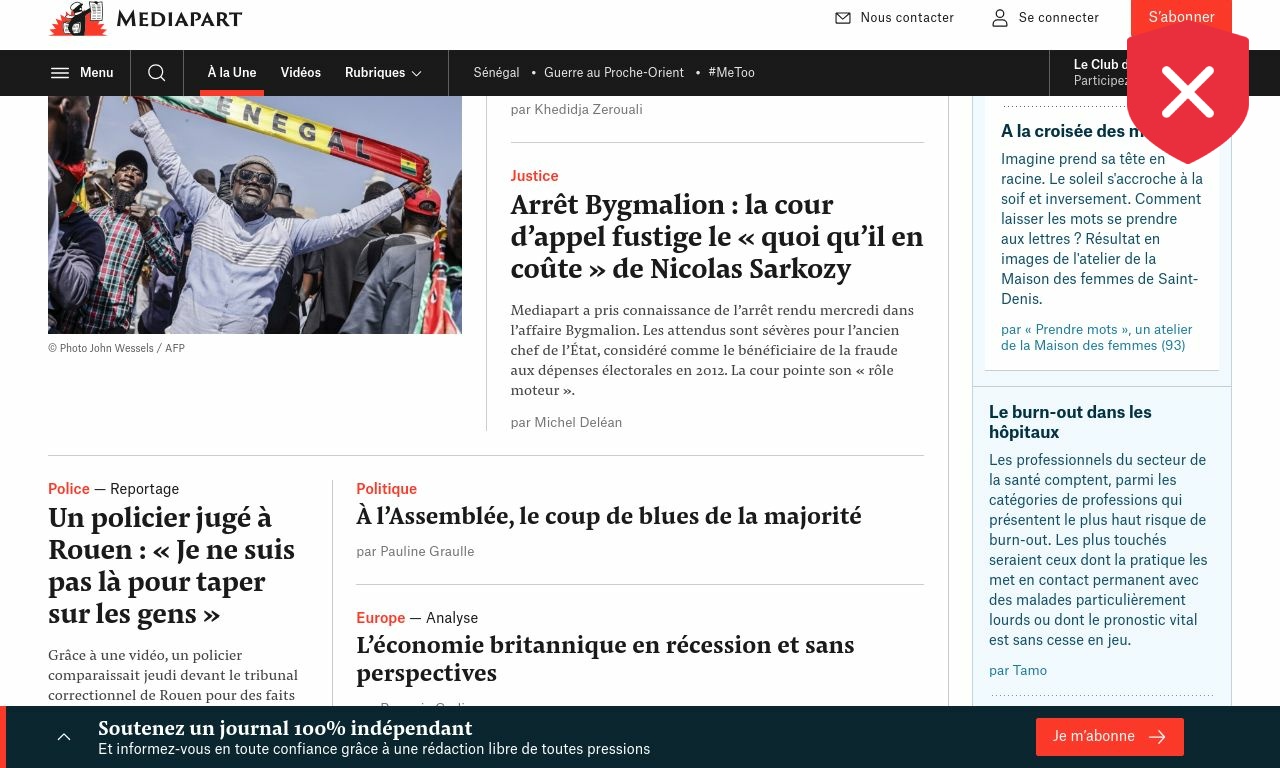Open the Arrêt Bygmalion article headline
Screen dimensions: 1280x768
[x=717, y=236]
